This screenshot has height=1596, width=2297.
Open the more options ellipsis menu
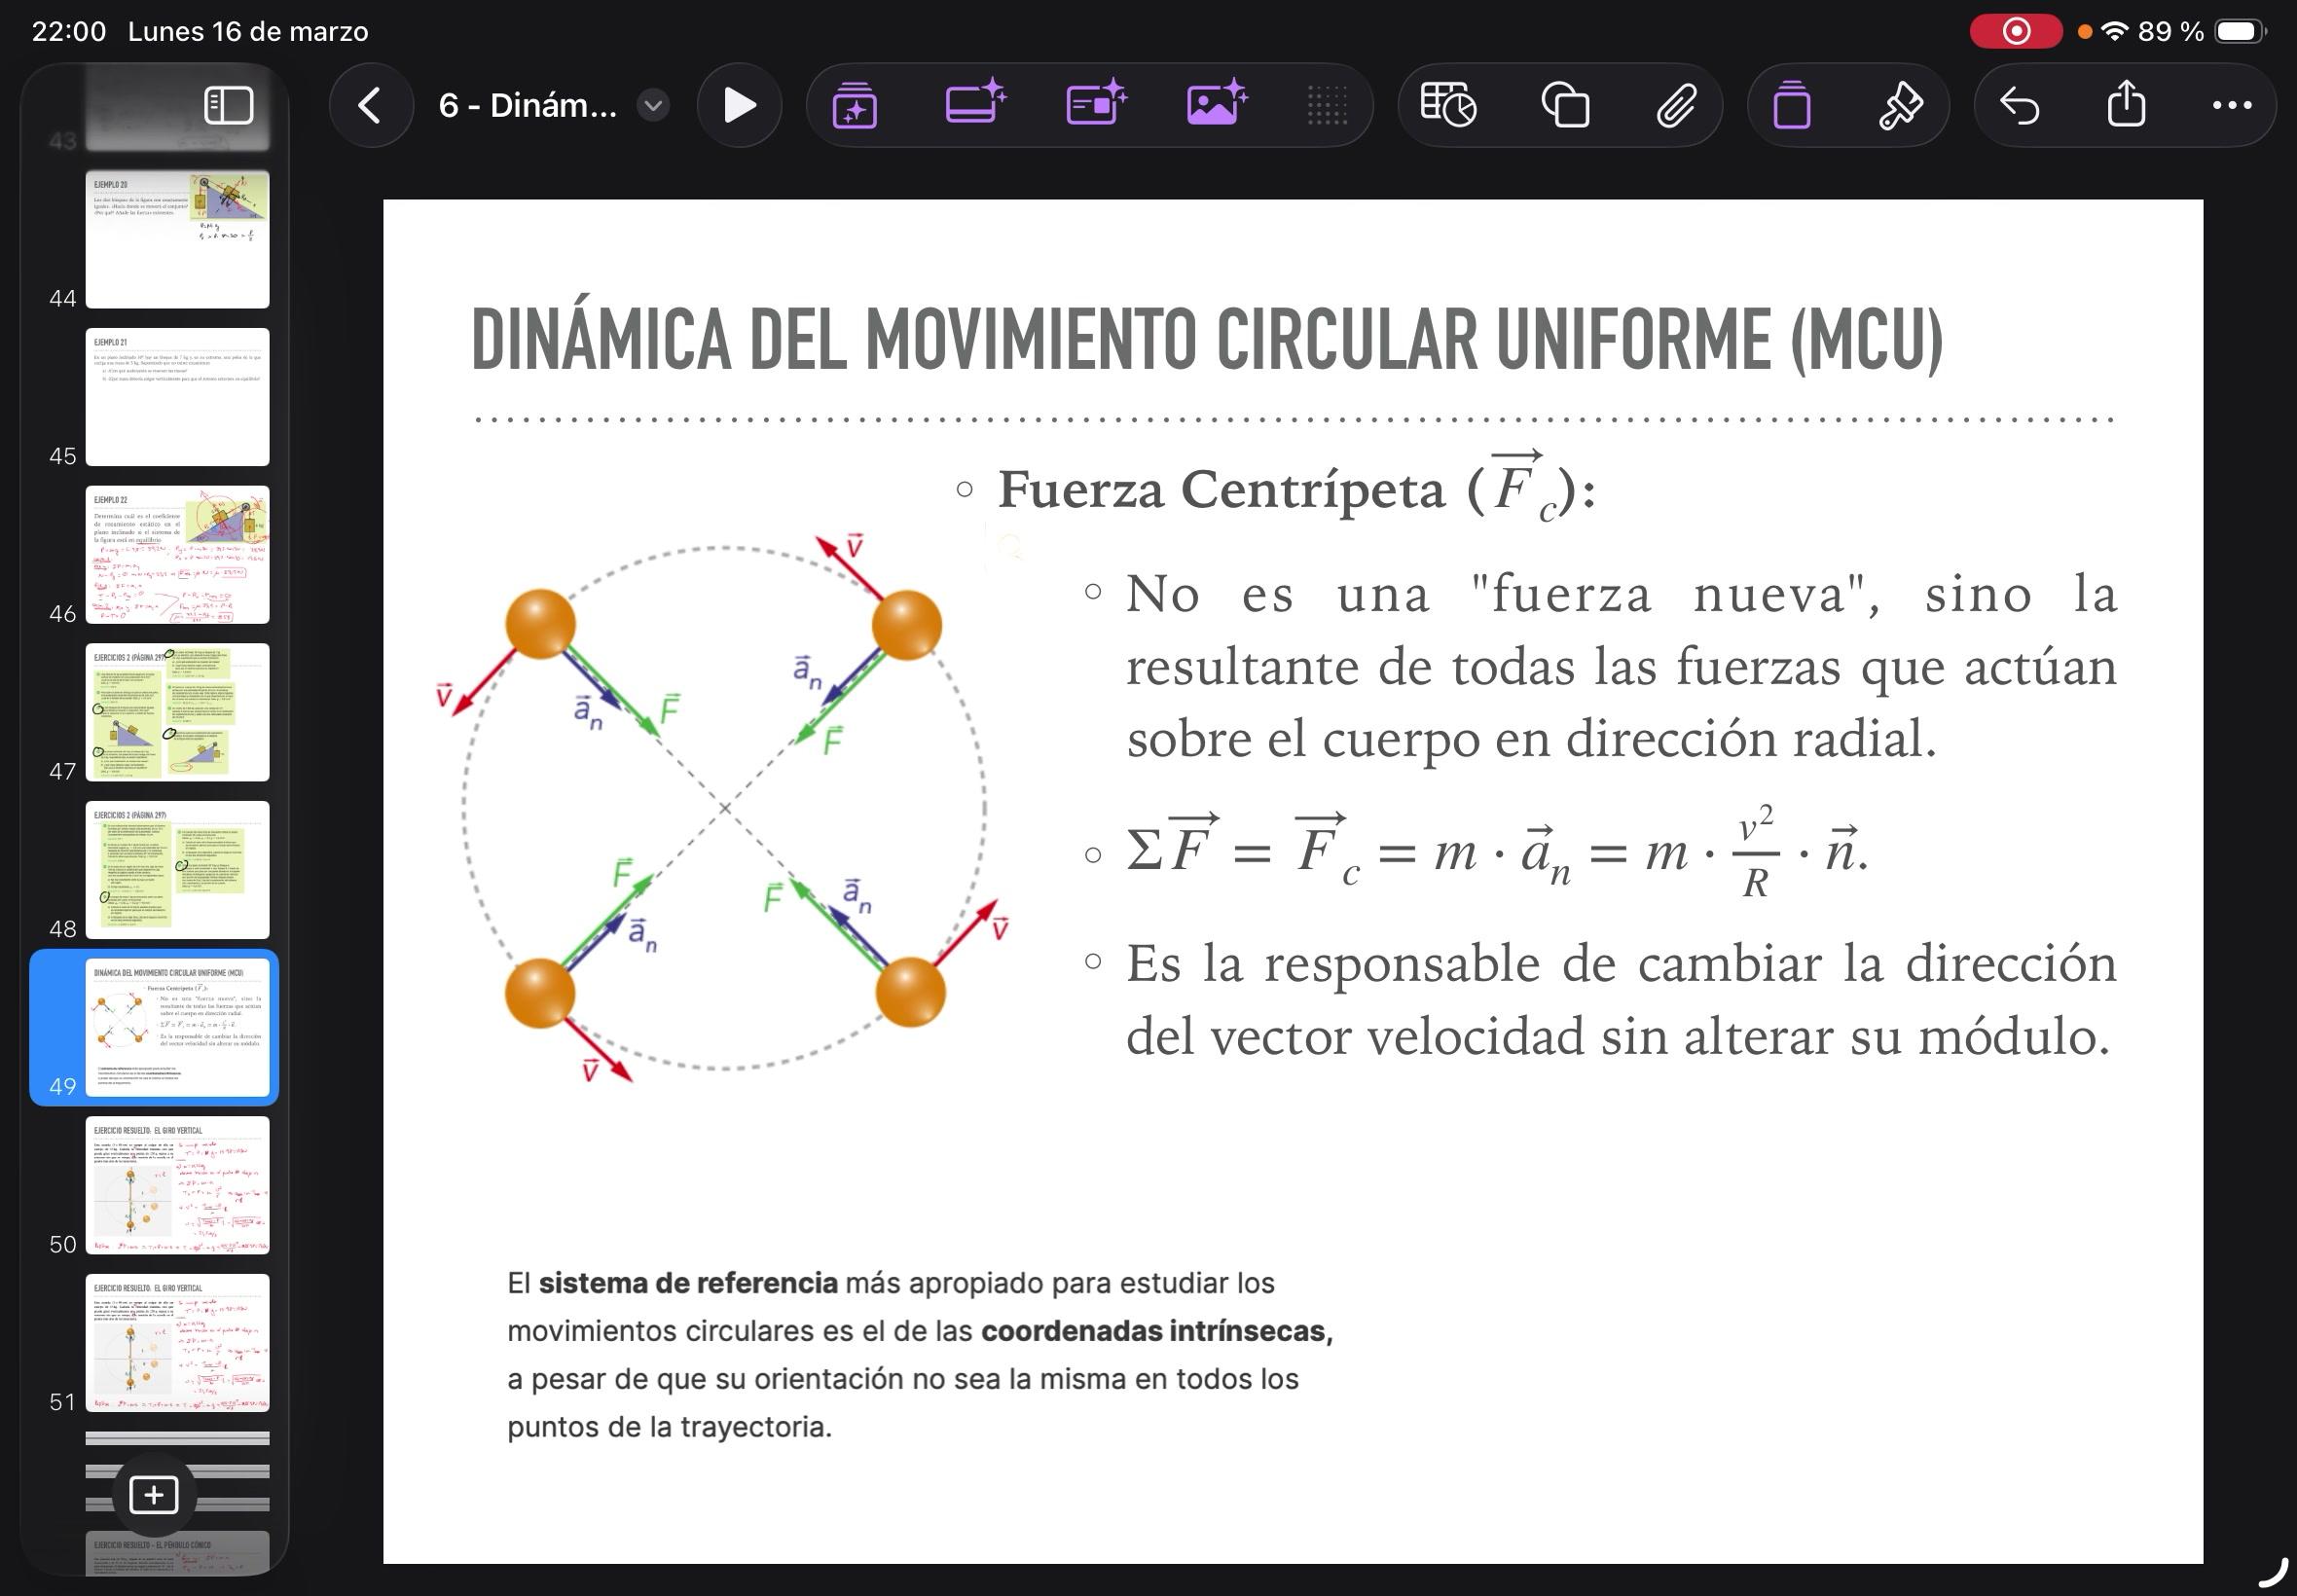click(2232, 105)
